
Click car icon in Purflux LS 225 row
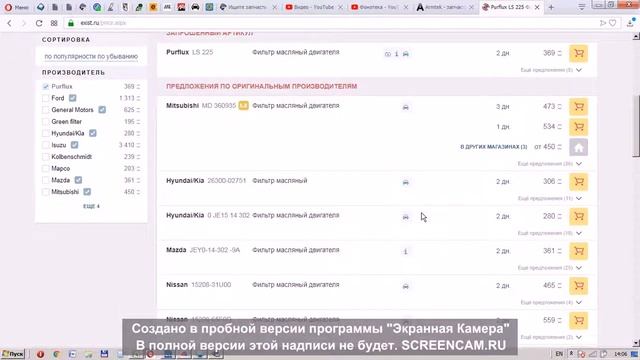coord(406,53)
